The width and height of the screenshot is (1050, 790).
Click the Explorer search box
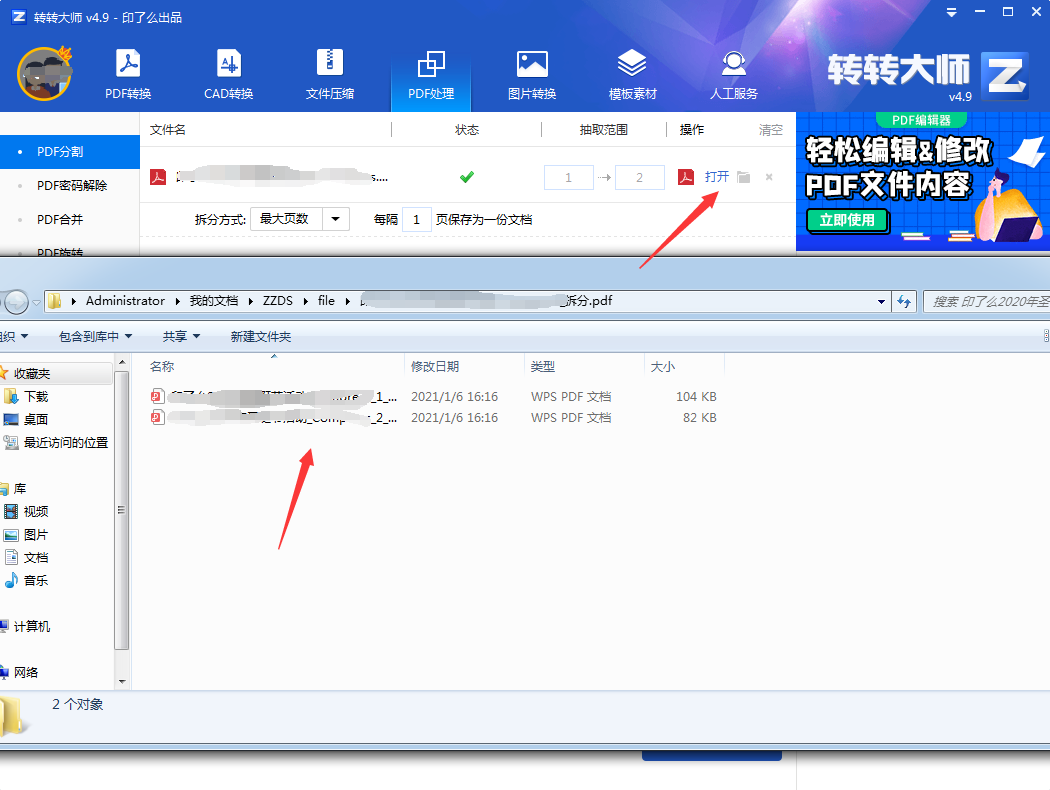[986, 302]
